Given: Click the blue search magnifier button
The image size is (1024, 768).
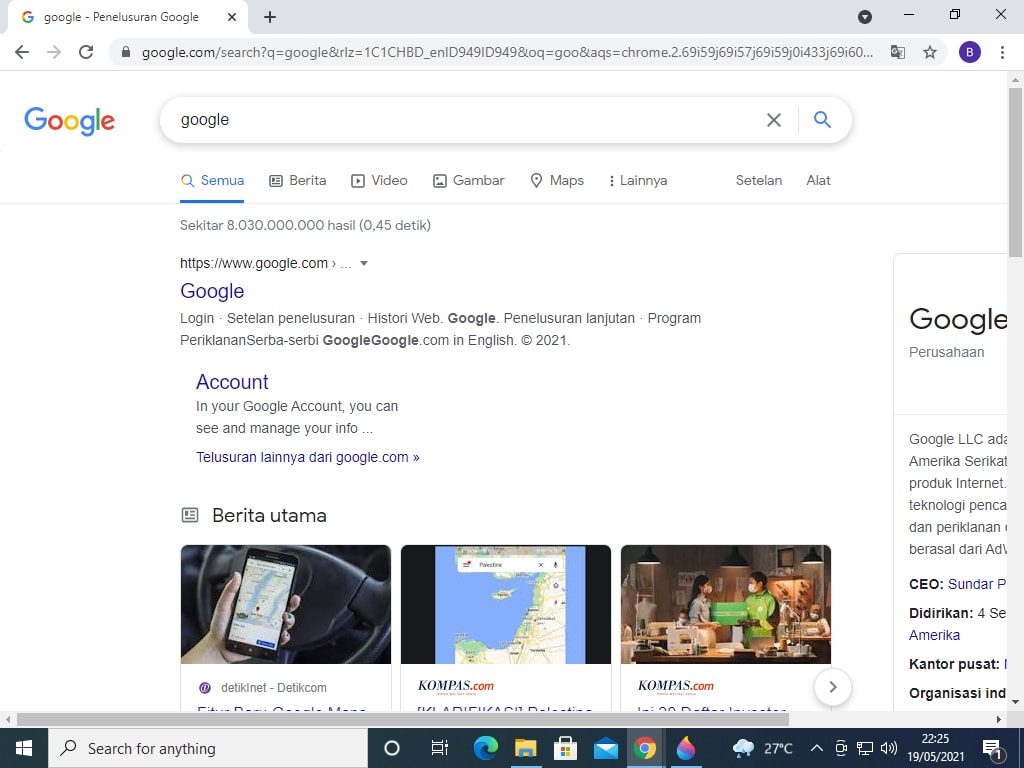Looking at the screenshot, I should (x=822, y=120).
